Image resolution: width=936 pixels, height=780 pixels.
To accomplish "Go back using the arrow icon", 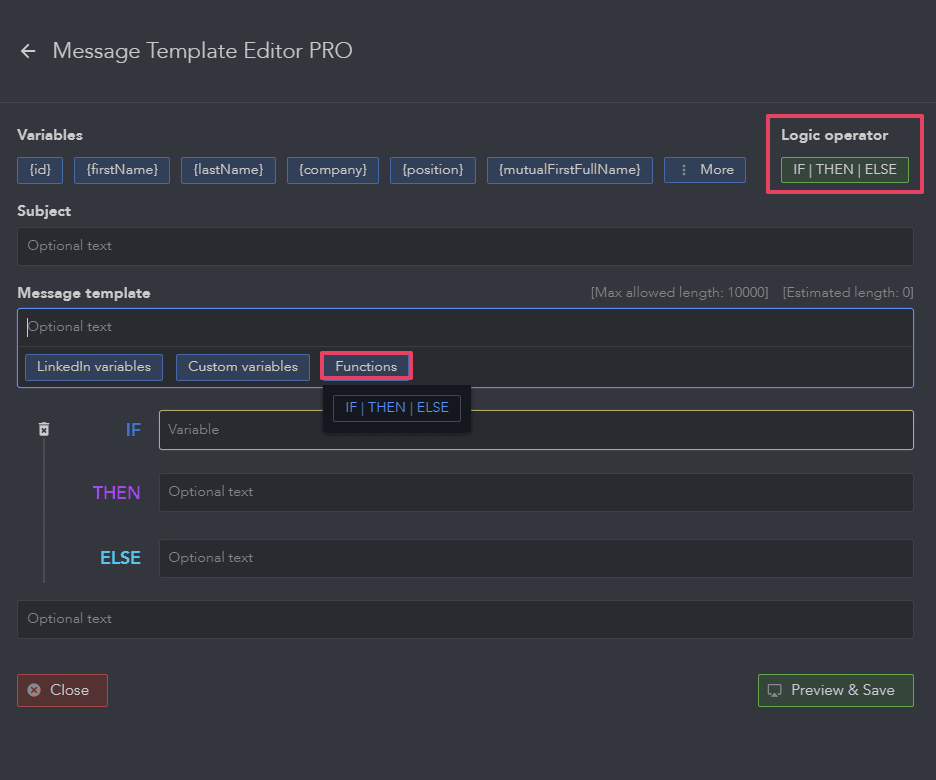I will point(28,51).
